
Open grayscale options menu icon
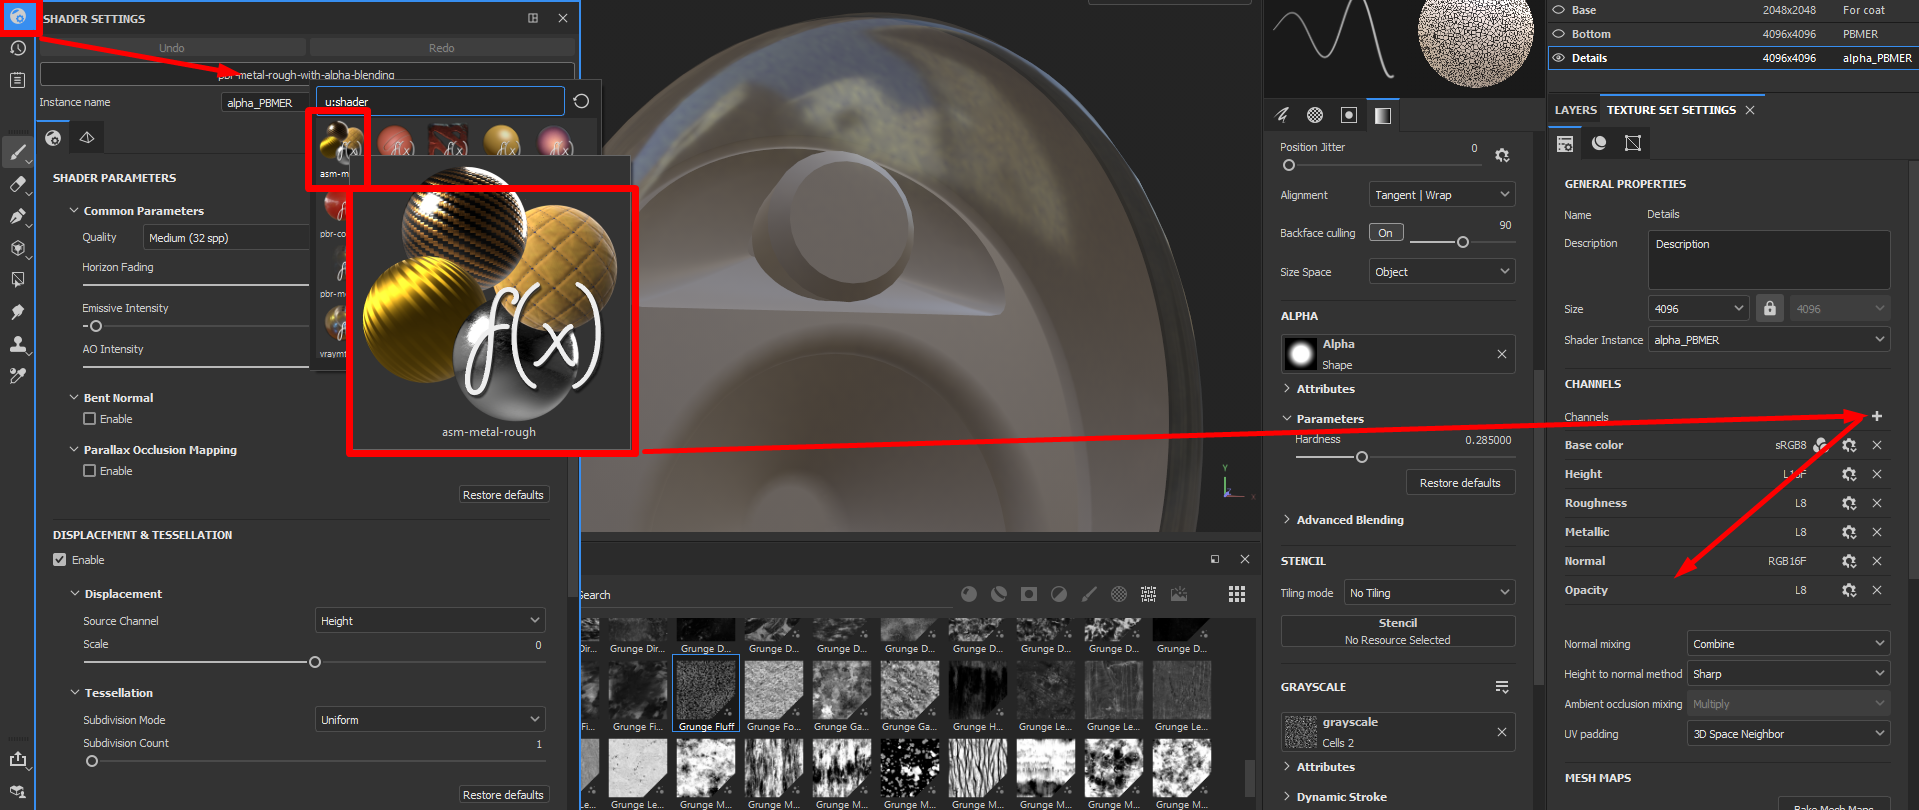pos(1502,687)
